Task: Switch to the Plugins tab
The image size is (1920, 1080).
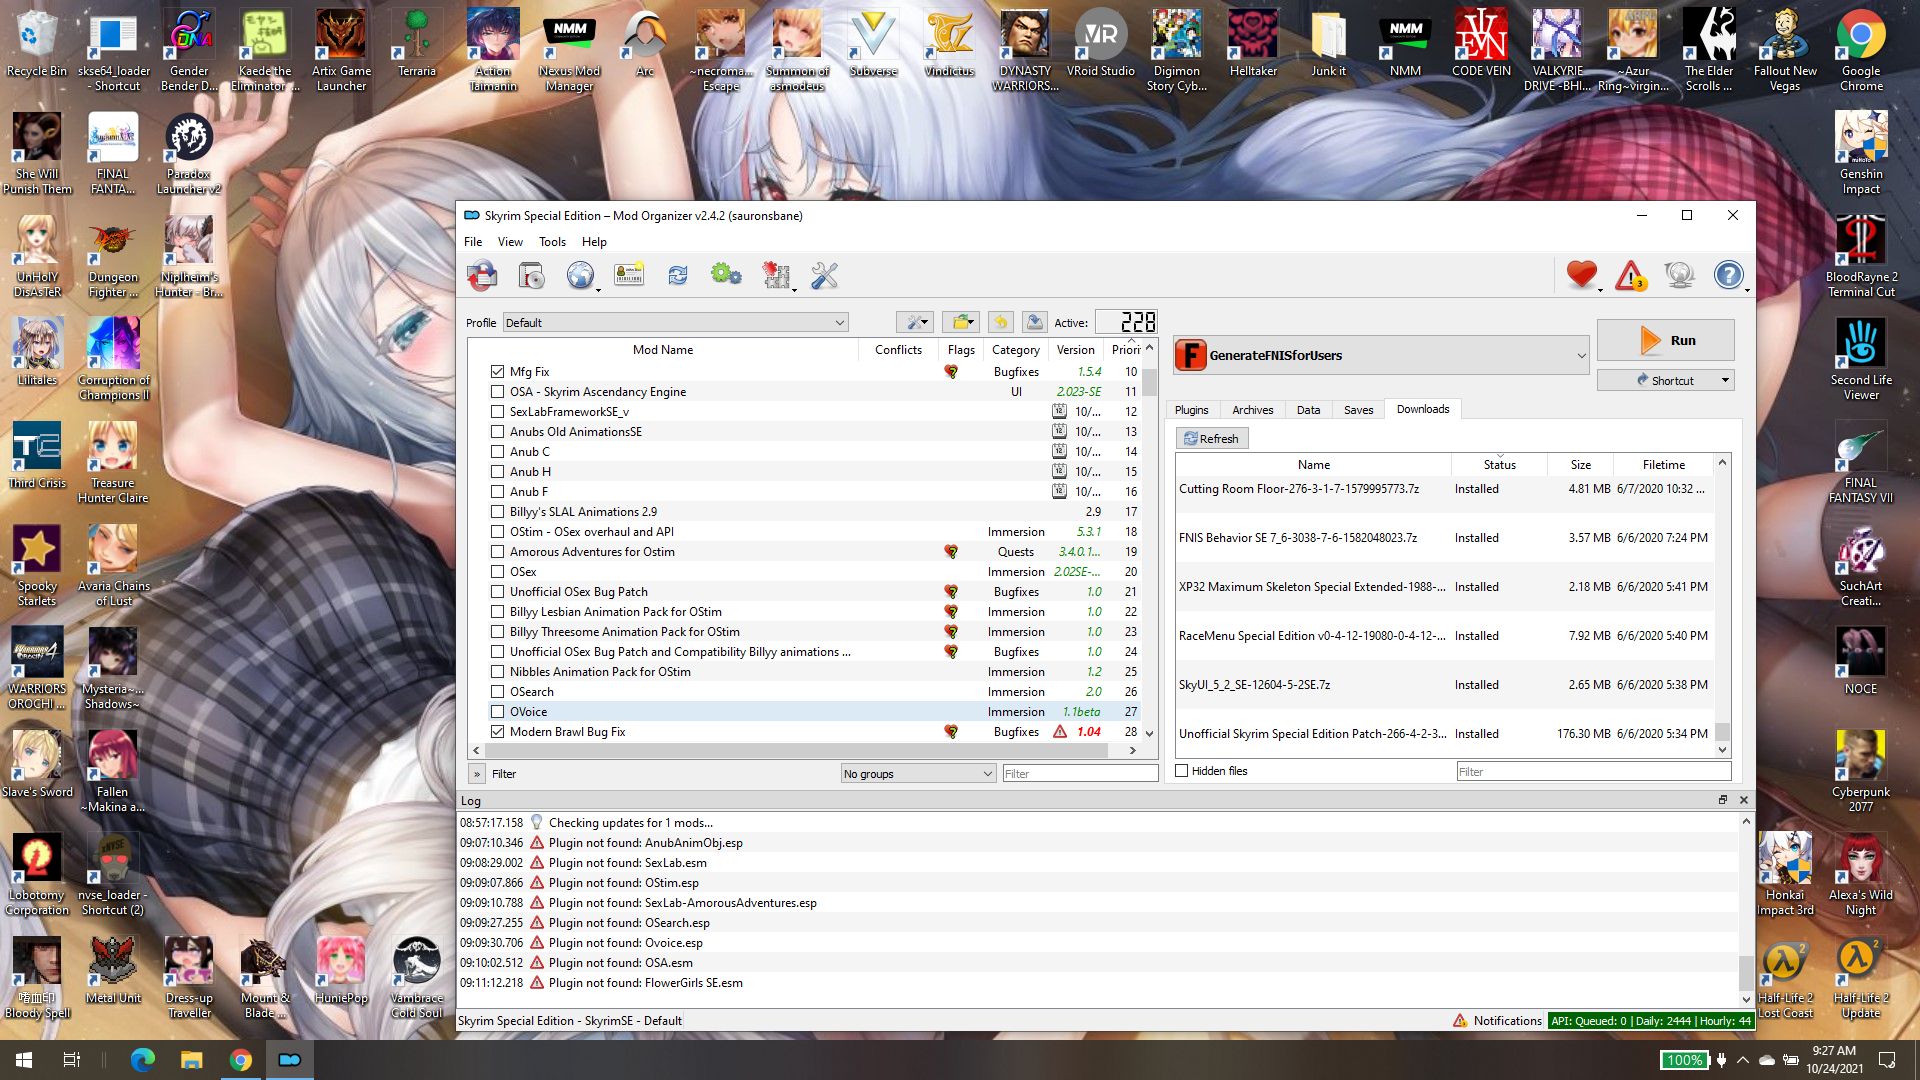Action: [1191, 410]
